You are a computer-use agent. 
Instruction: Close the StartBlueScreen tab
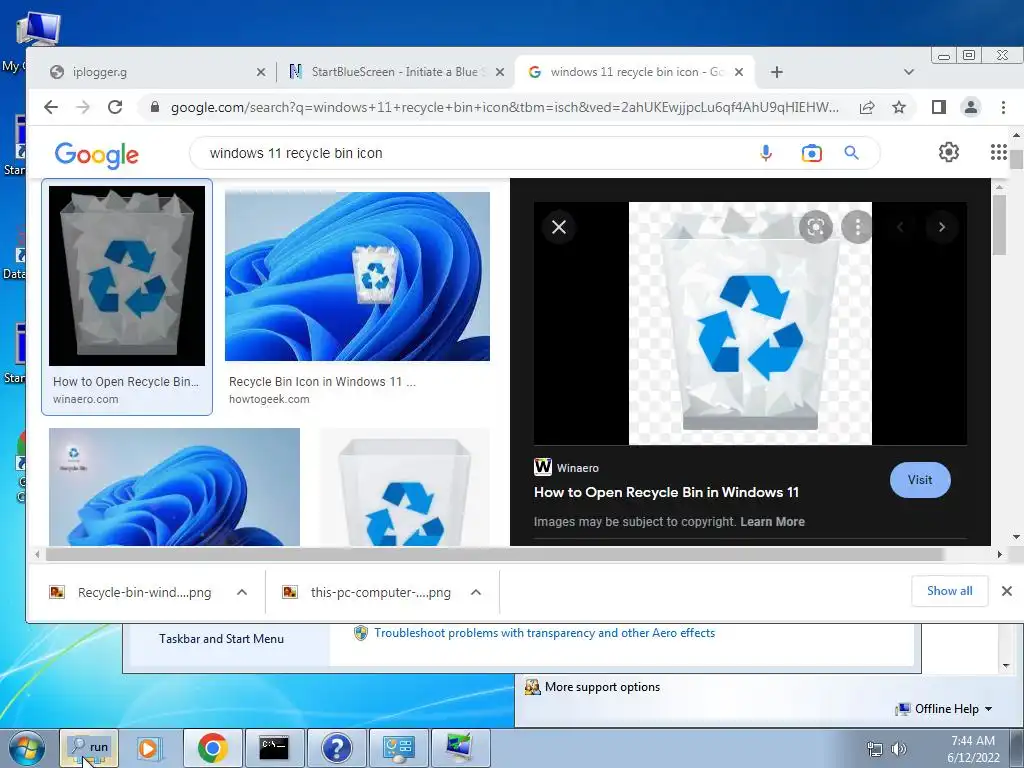coord(500,72)
